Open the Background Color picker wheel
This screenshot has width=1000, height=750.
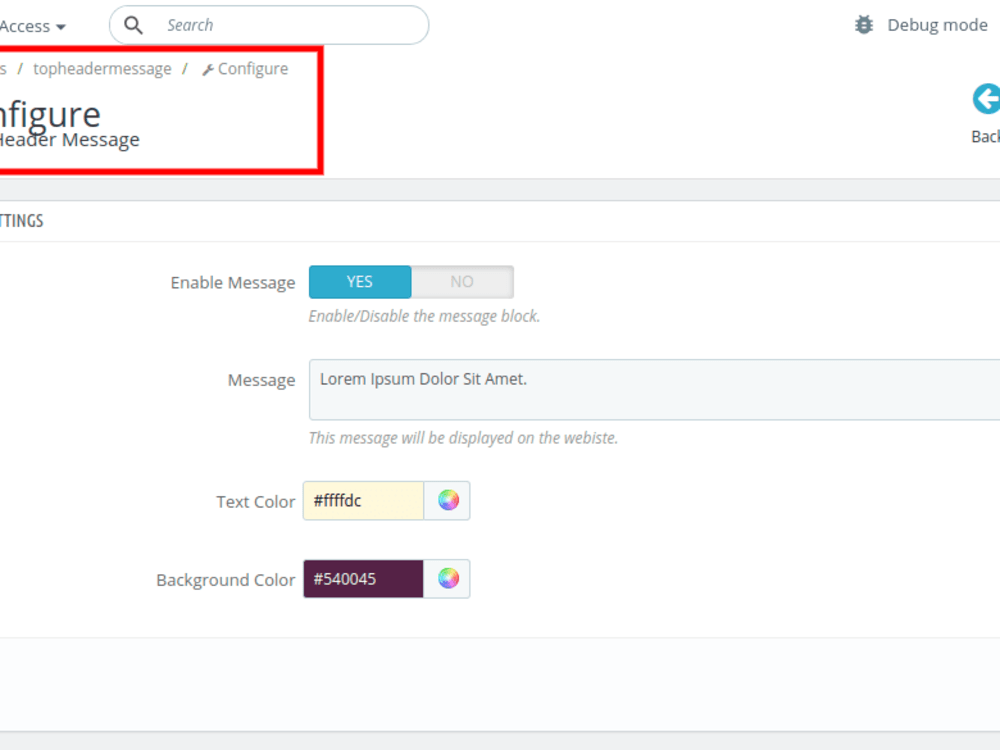[447, 578]
